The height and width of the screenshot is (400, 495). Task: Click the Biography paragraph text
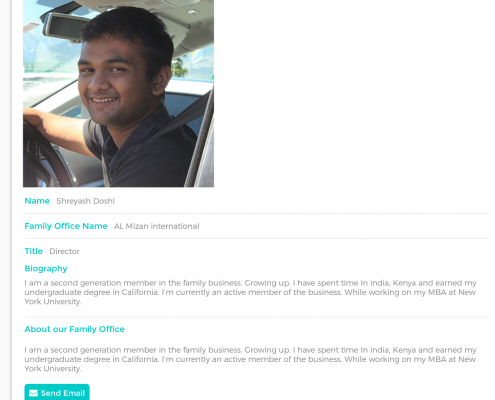click(250, 292)
